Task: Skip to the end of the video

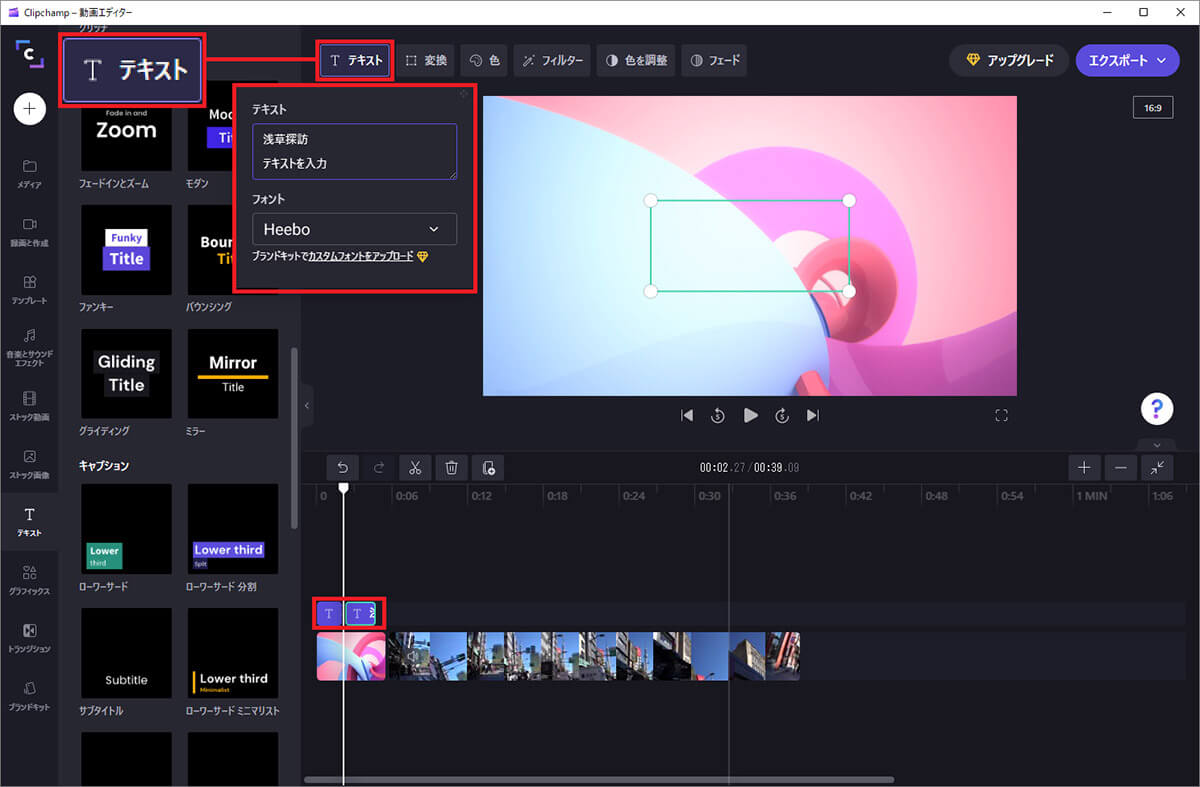Action: click(813, 415)
